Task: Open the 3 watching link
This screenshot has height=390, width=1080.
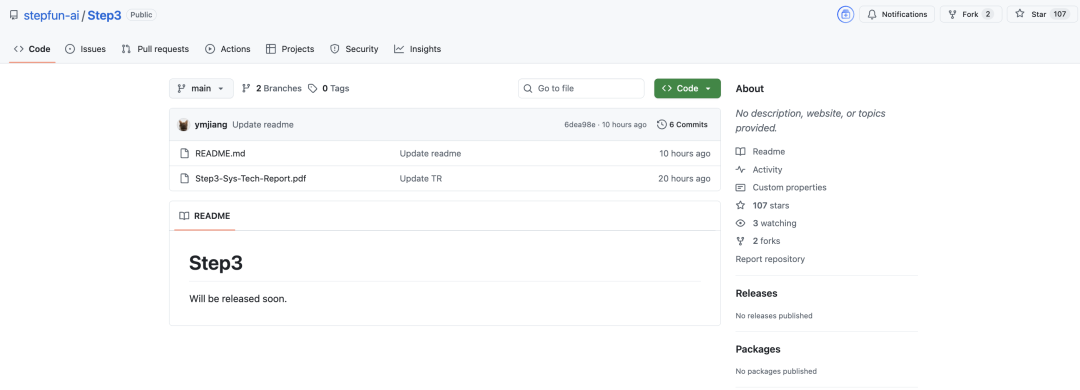Action: click(x=774, y=223)
